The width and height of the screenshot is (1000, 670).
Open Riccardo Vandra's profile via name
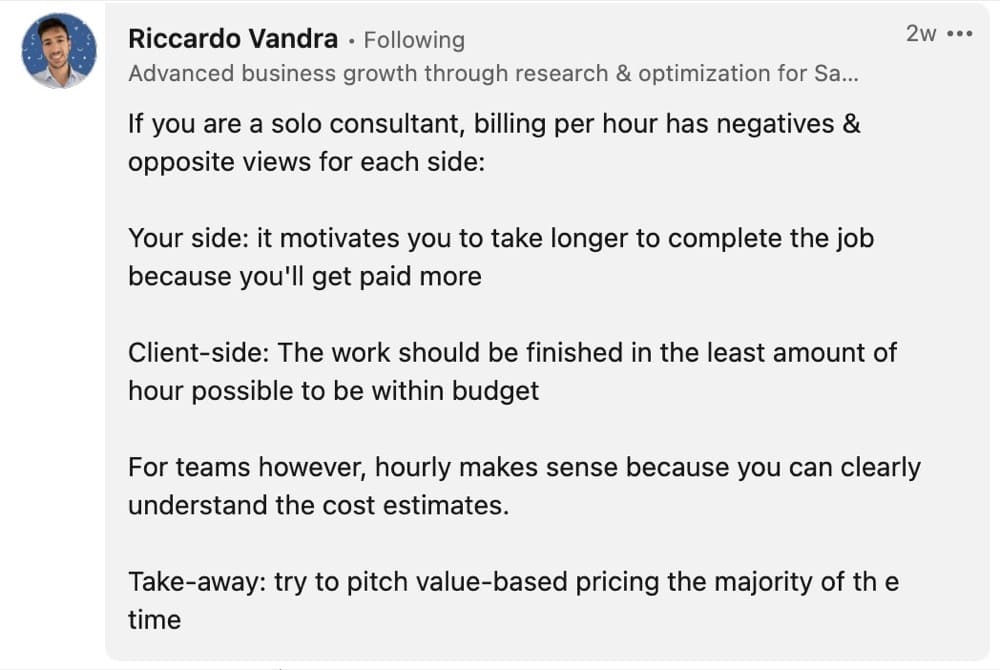pyautogui.click(x=233, y=39)
